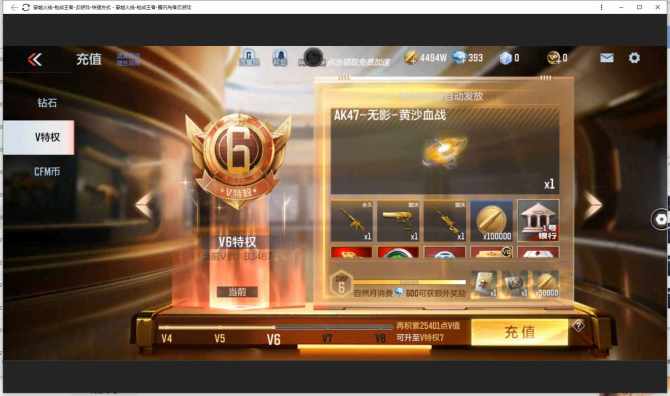Switch to the CFM币 tab
The height and width of the screenshot is (396, 670).
(x=47, y=172)
